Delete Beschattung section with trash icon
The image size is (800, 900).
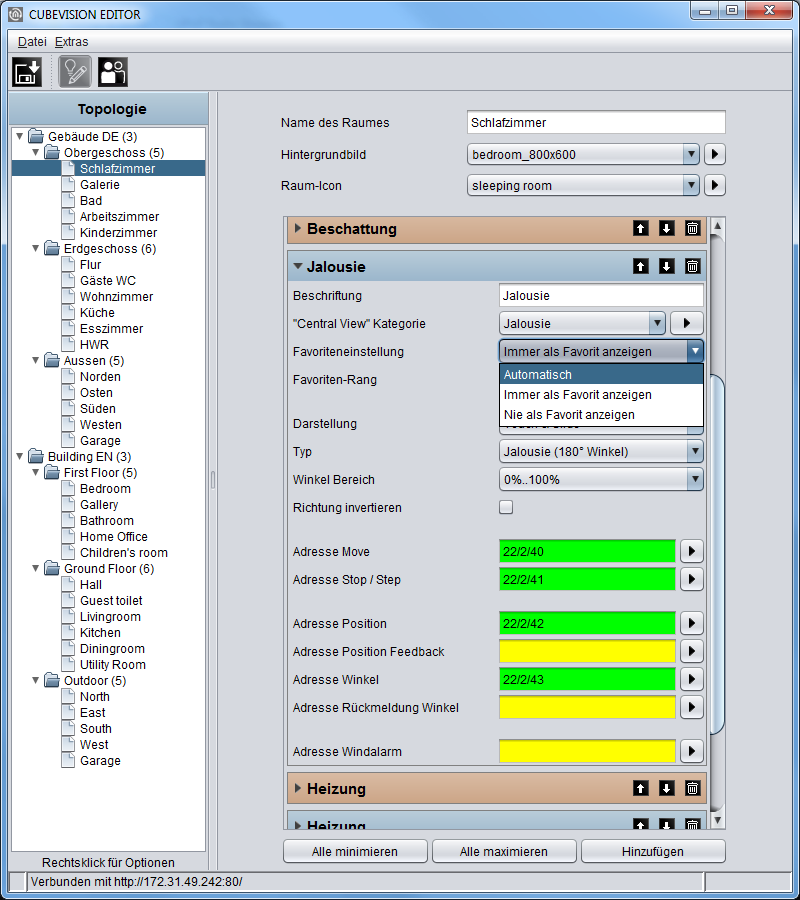point(692,228)
